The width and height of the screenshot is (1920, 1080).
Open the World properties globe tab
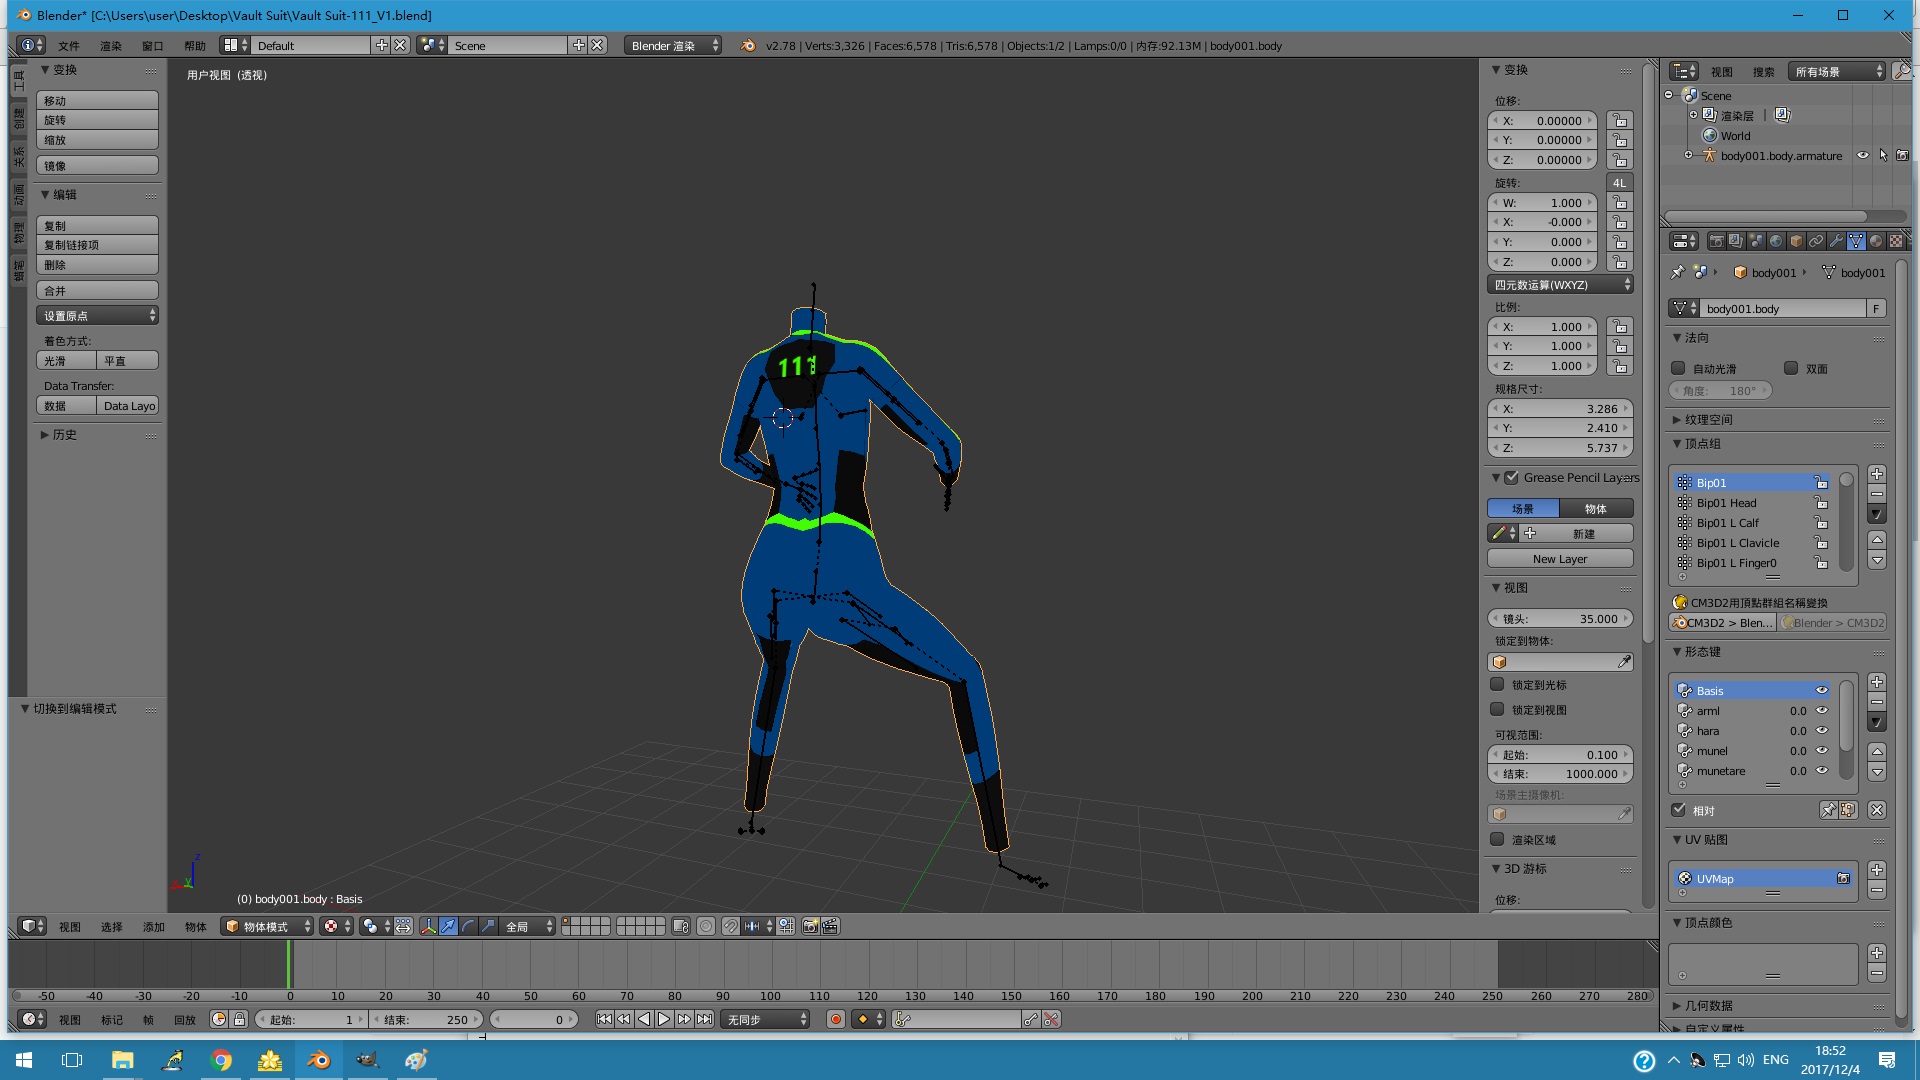pyautogui.click(x=1776, y=241)
